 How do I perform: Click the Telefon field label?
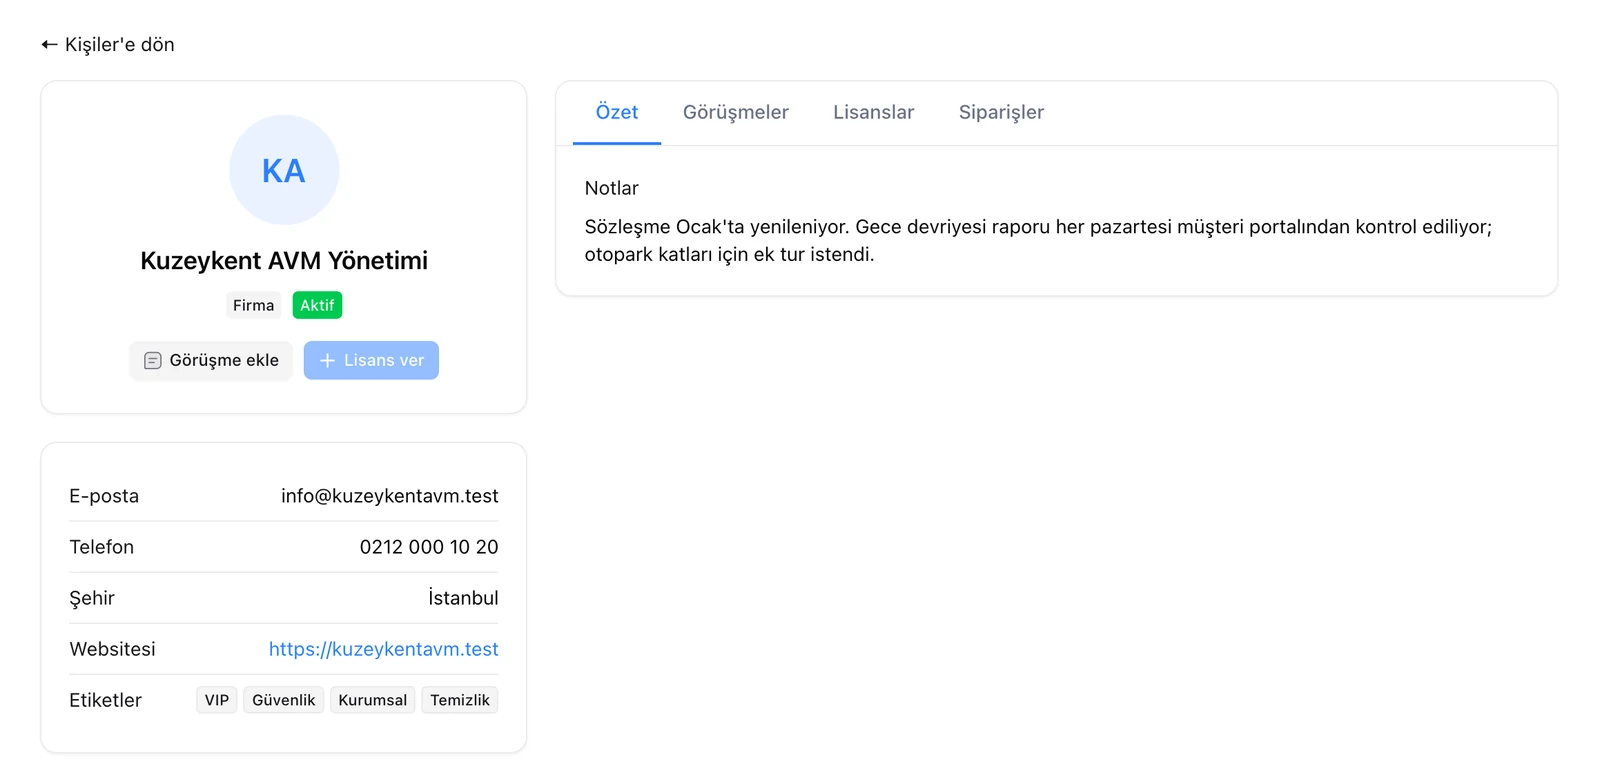[x=102, y=547]
